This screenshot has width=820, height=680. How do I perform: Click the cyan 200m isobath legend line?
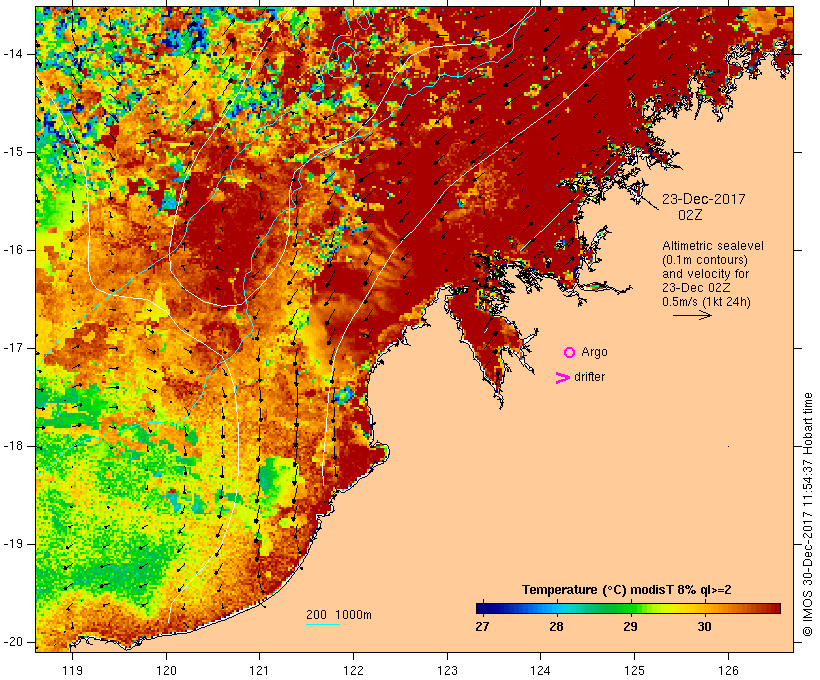click(x=323, y=624)
